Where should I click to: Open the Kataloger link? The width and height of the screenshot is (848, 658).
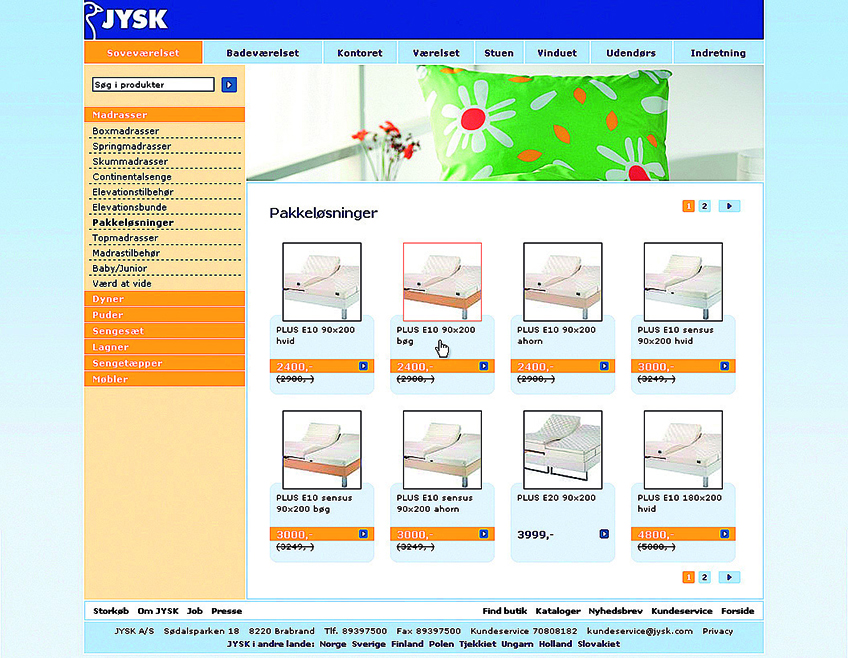(x=558, y=611)
